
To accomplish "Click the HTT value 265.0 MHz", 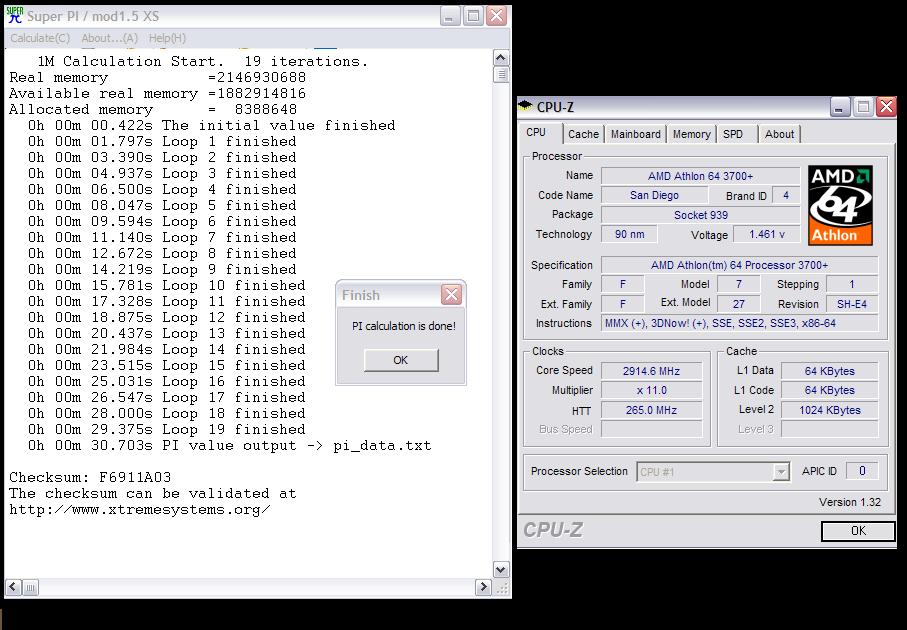I will point(651,410).
